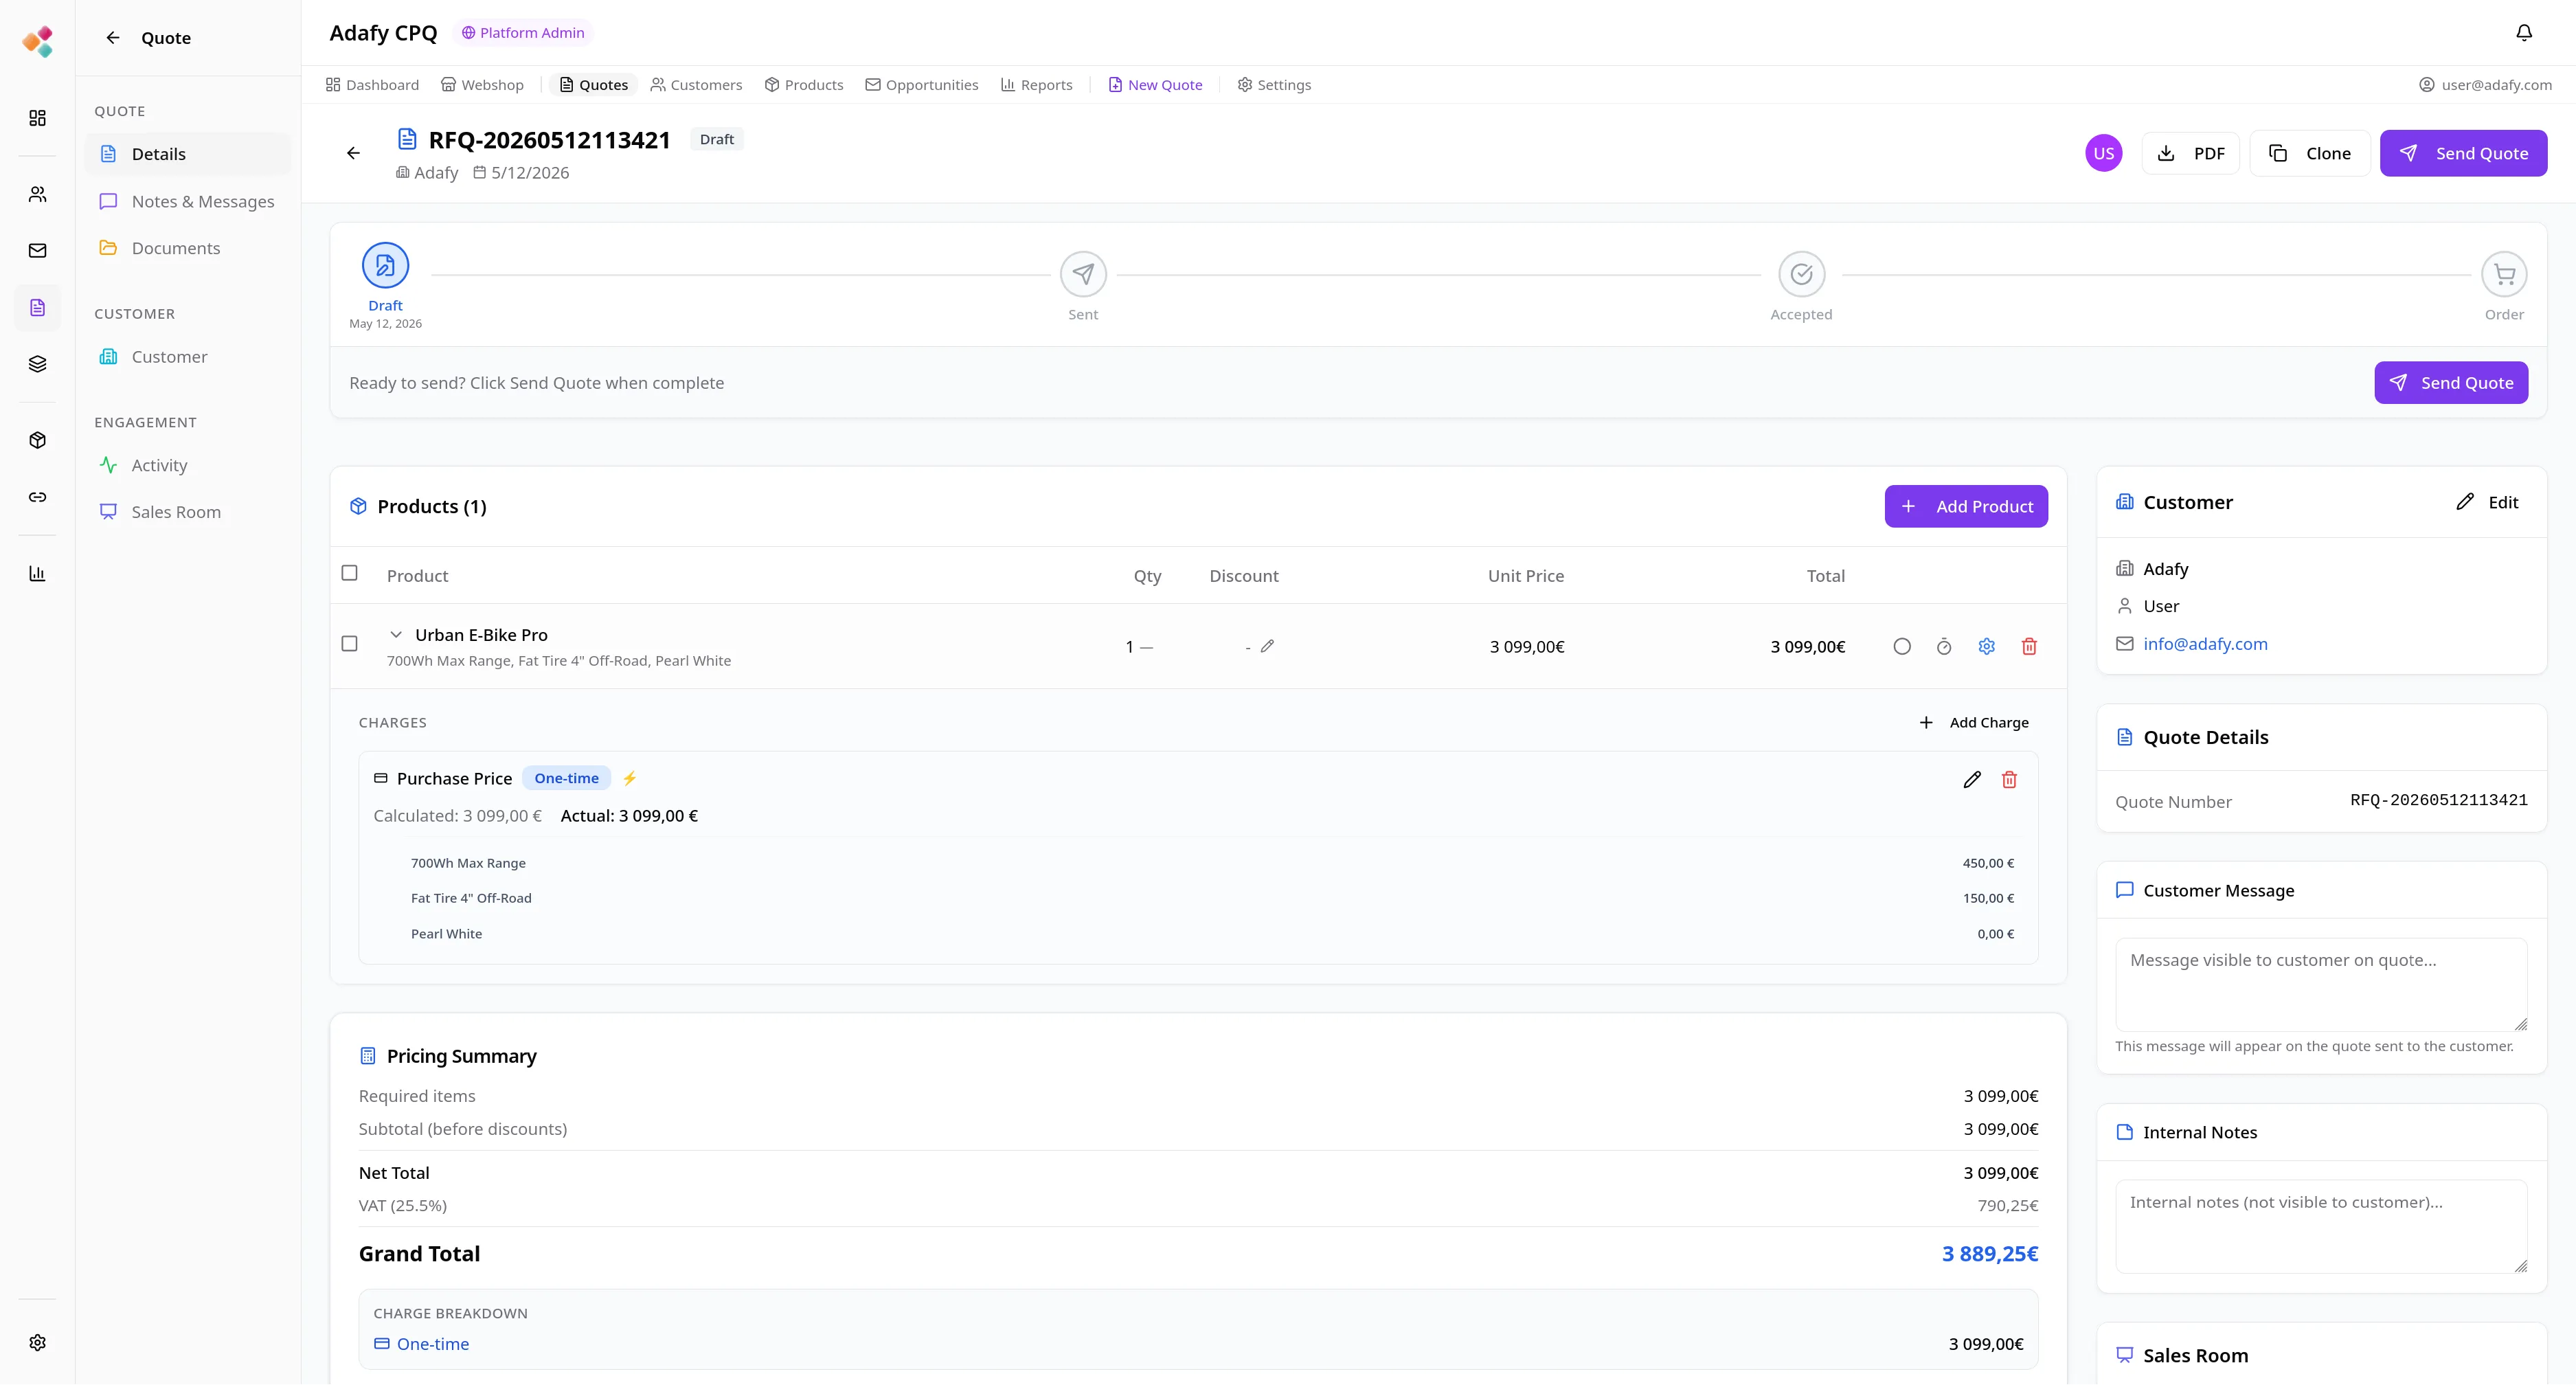Screen dimensions: 2576x1385
Task: Click Edit in Customer card
Action: [x=2487, y=502]
